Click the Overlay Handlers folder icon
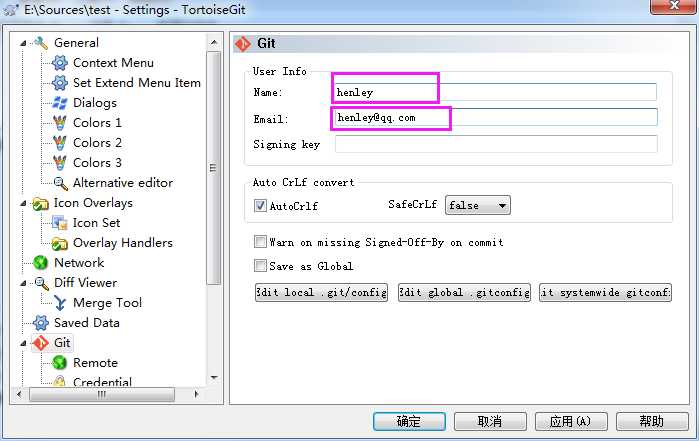 pos(60,243)
